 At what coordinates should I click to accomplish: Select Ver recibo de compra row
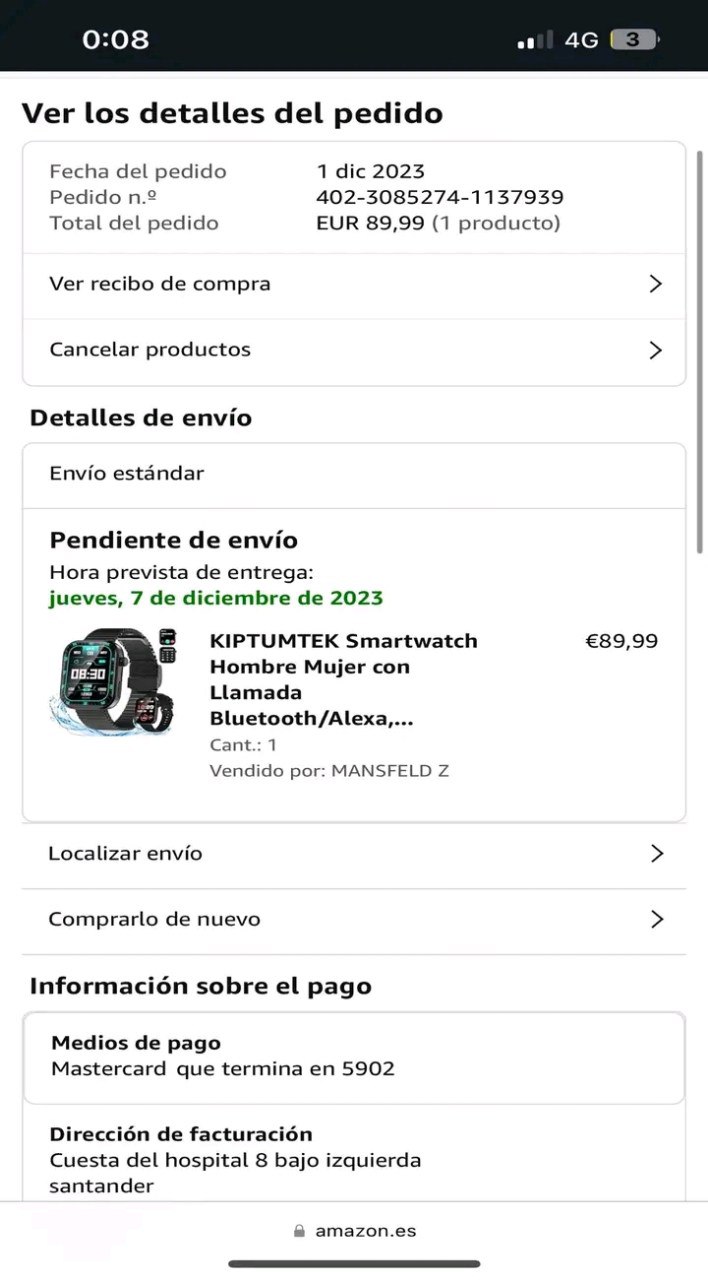[354, 284]
